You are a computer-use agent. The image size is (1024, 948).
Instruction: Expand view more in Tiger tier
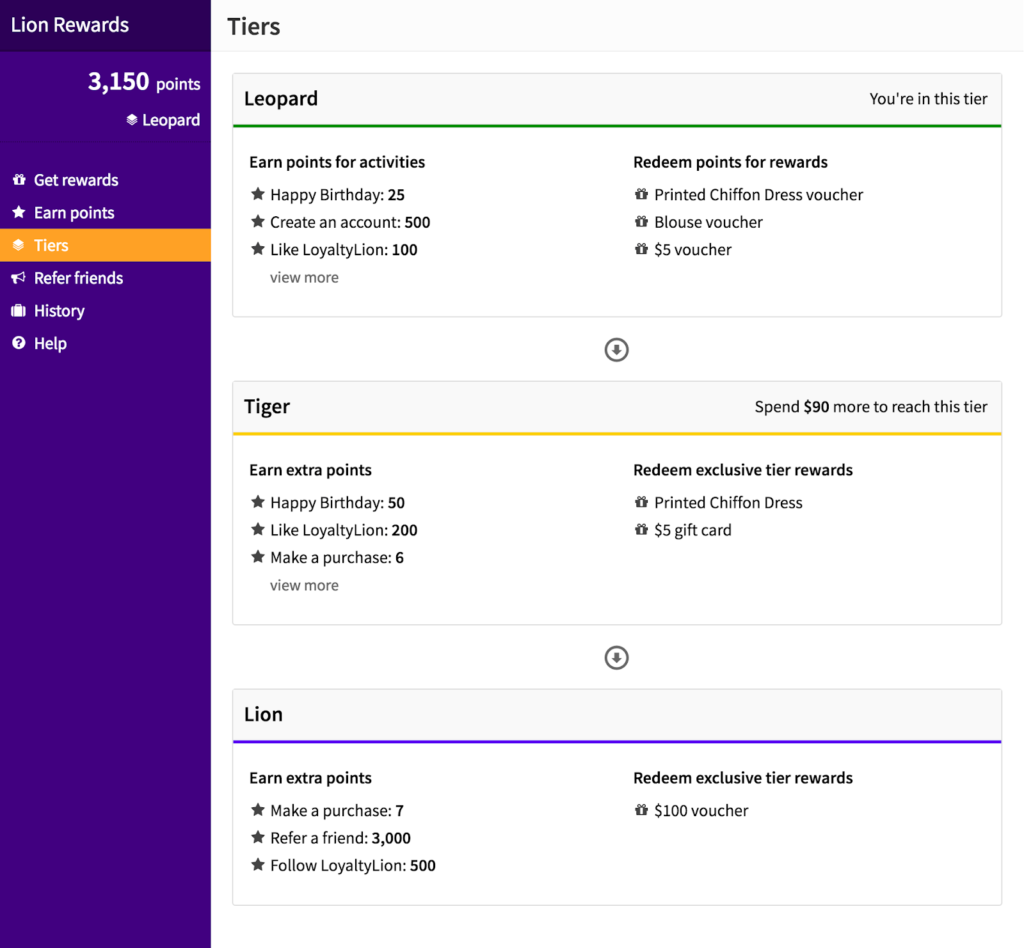[304, 585]
